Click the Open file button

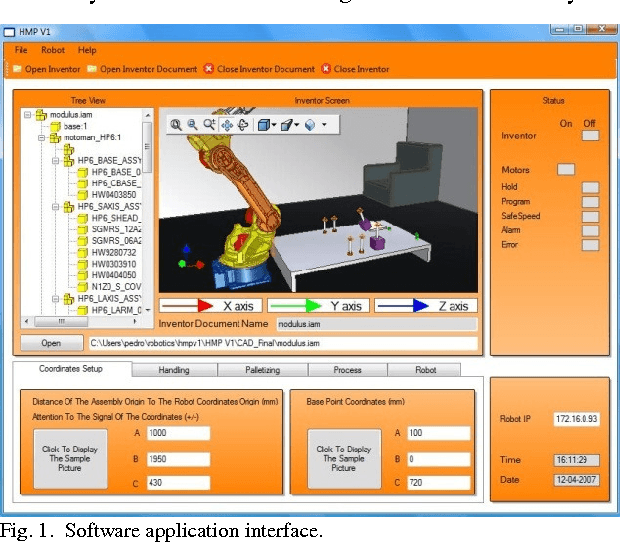point(50,343)
